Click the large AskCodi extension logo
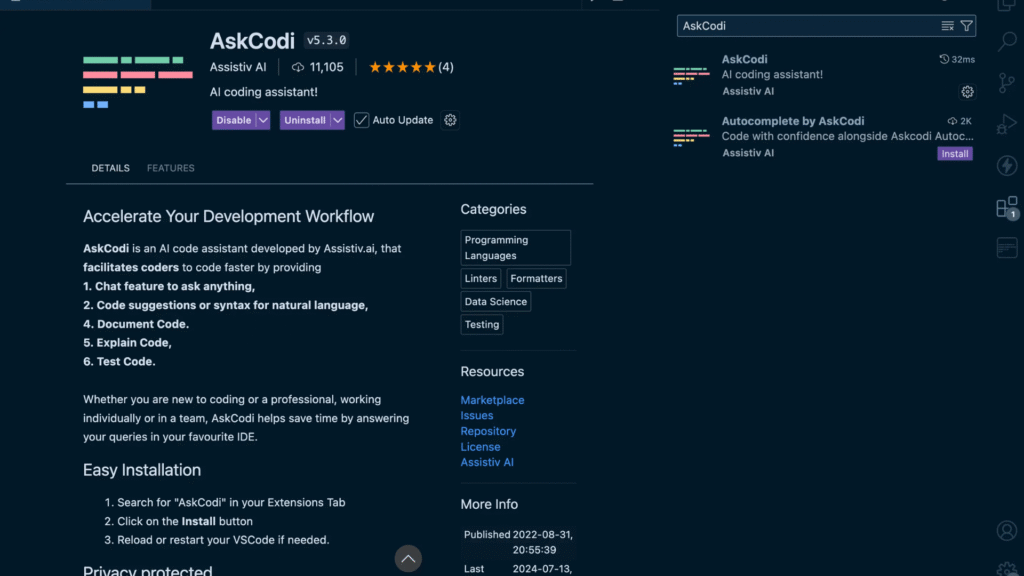Viewport: 1024px width, 576px height. (138, 82)
